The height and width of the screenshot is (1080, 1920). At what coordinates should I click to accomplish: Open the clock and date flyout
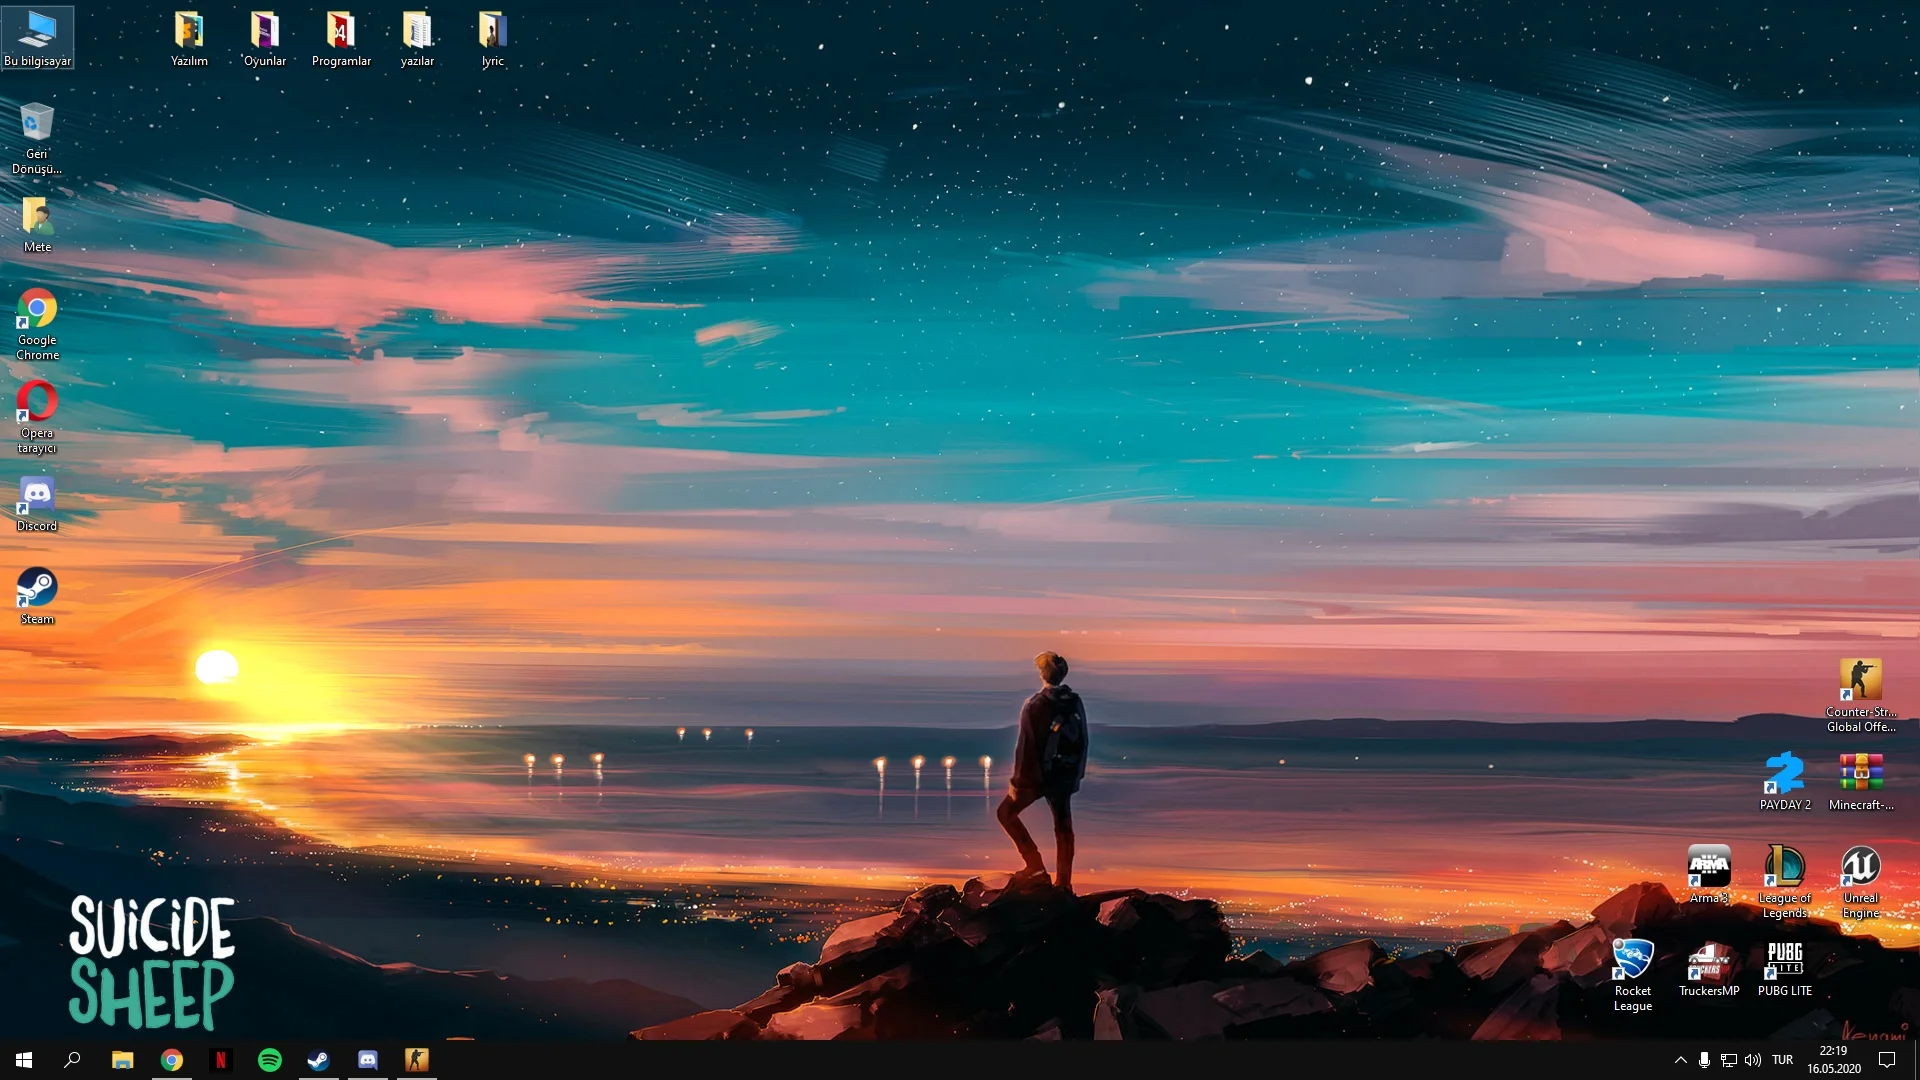tap(1833, 1060)
